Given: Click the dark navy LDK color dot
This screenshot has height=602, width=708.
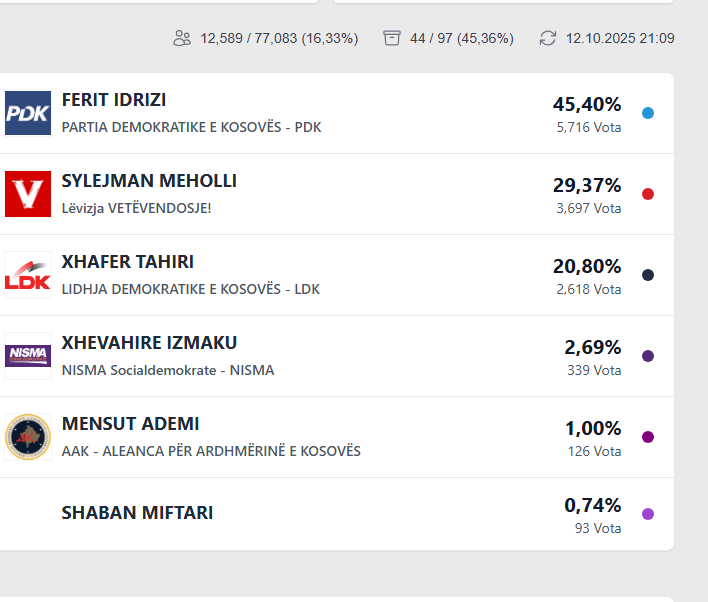Looking at the screenshot, I should pos(648,275).
